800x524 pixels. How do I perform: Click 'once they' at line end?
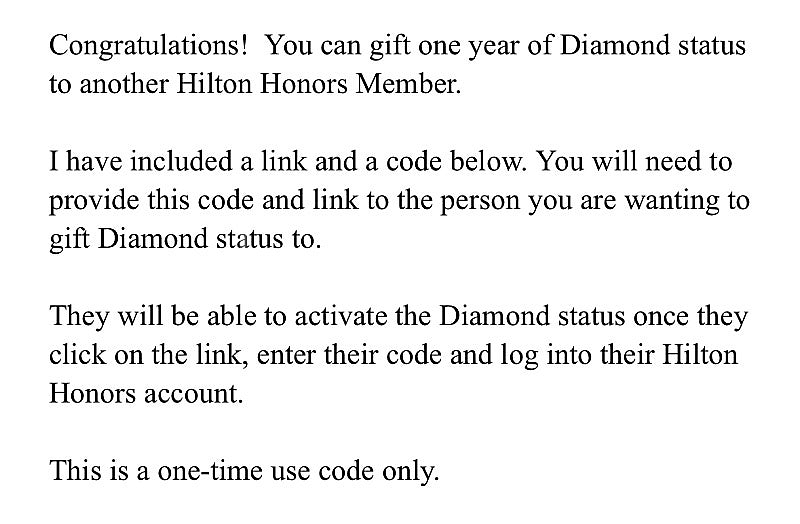pos(690,317)
